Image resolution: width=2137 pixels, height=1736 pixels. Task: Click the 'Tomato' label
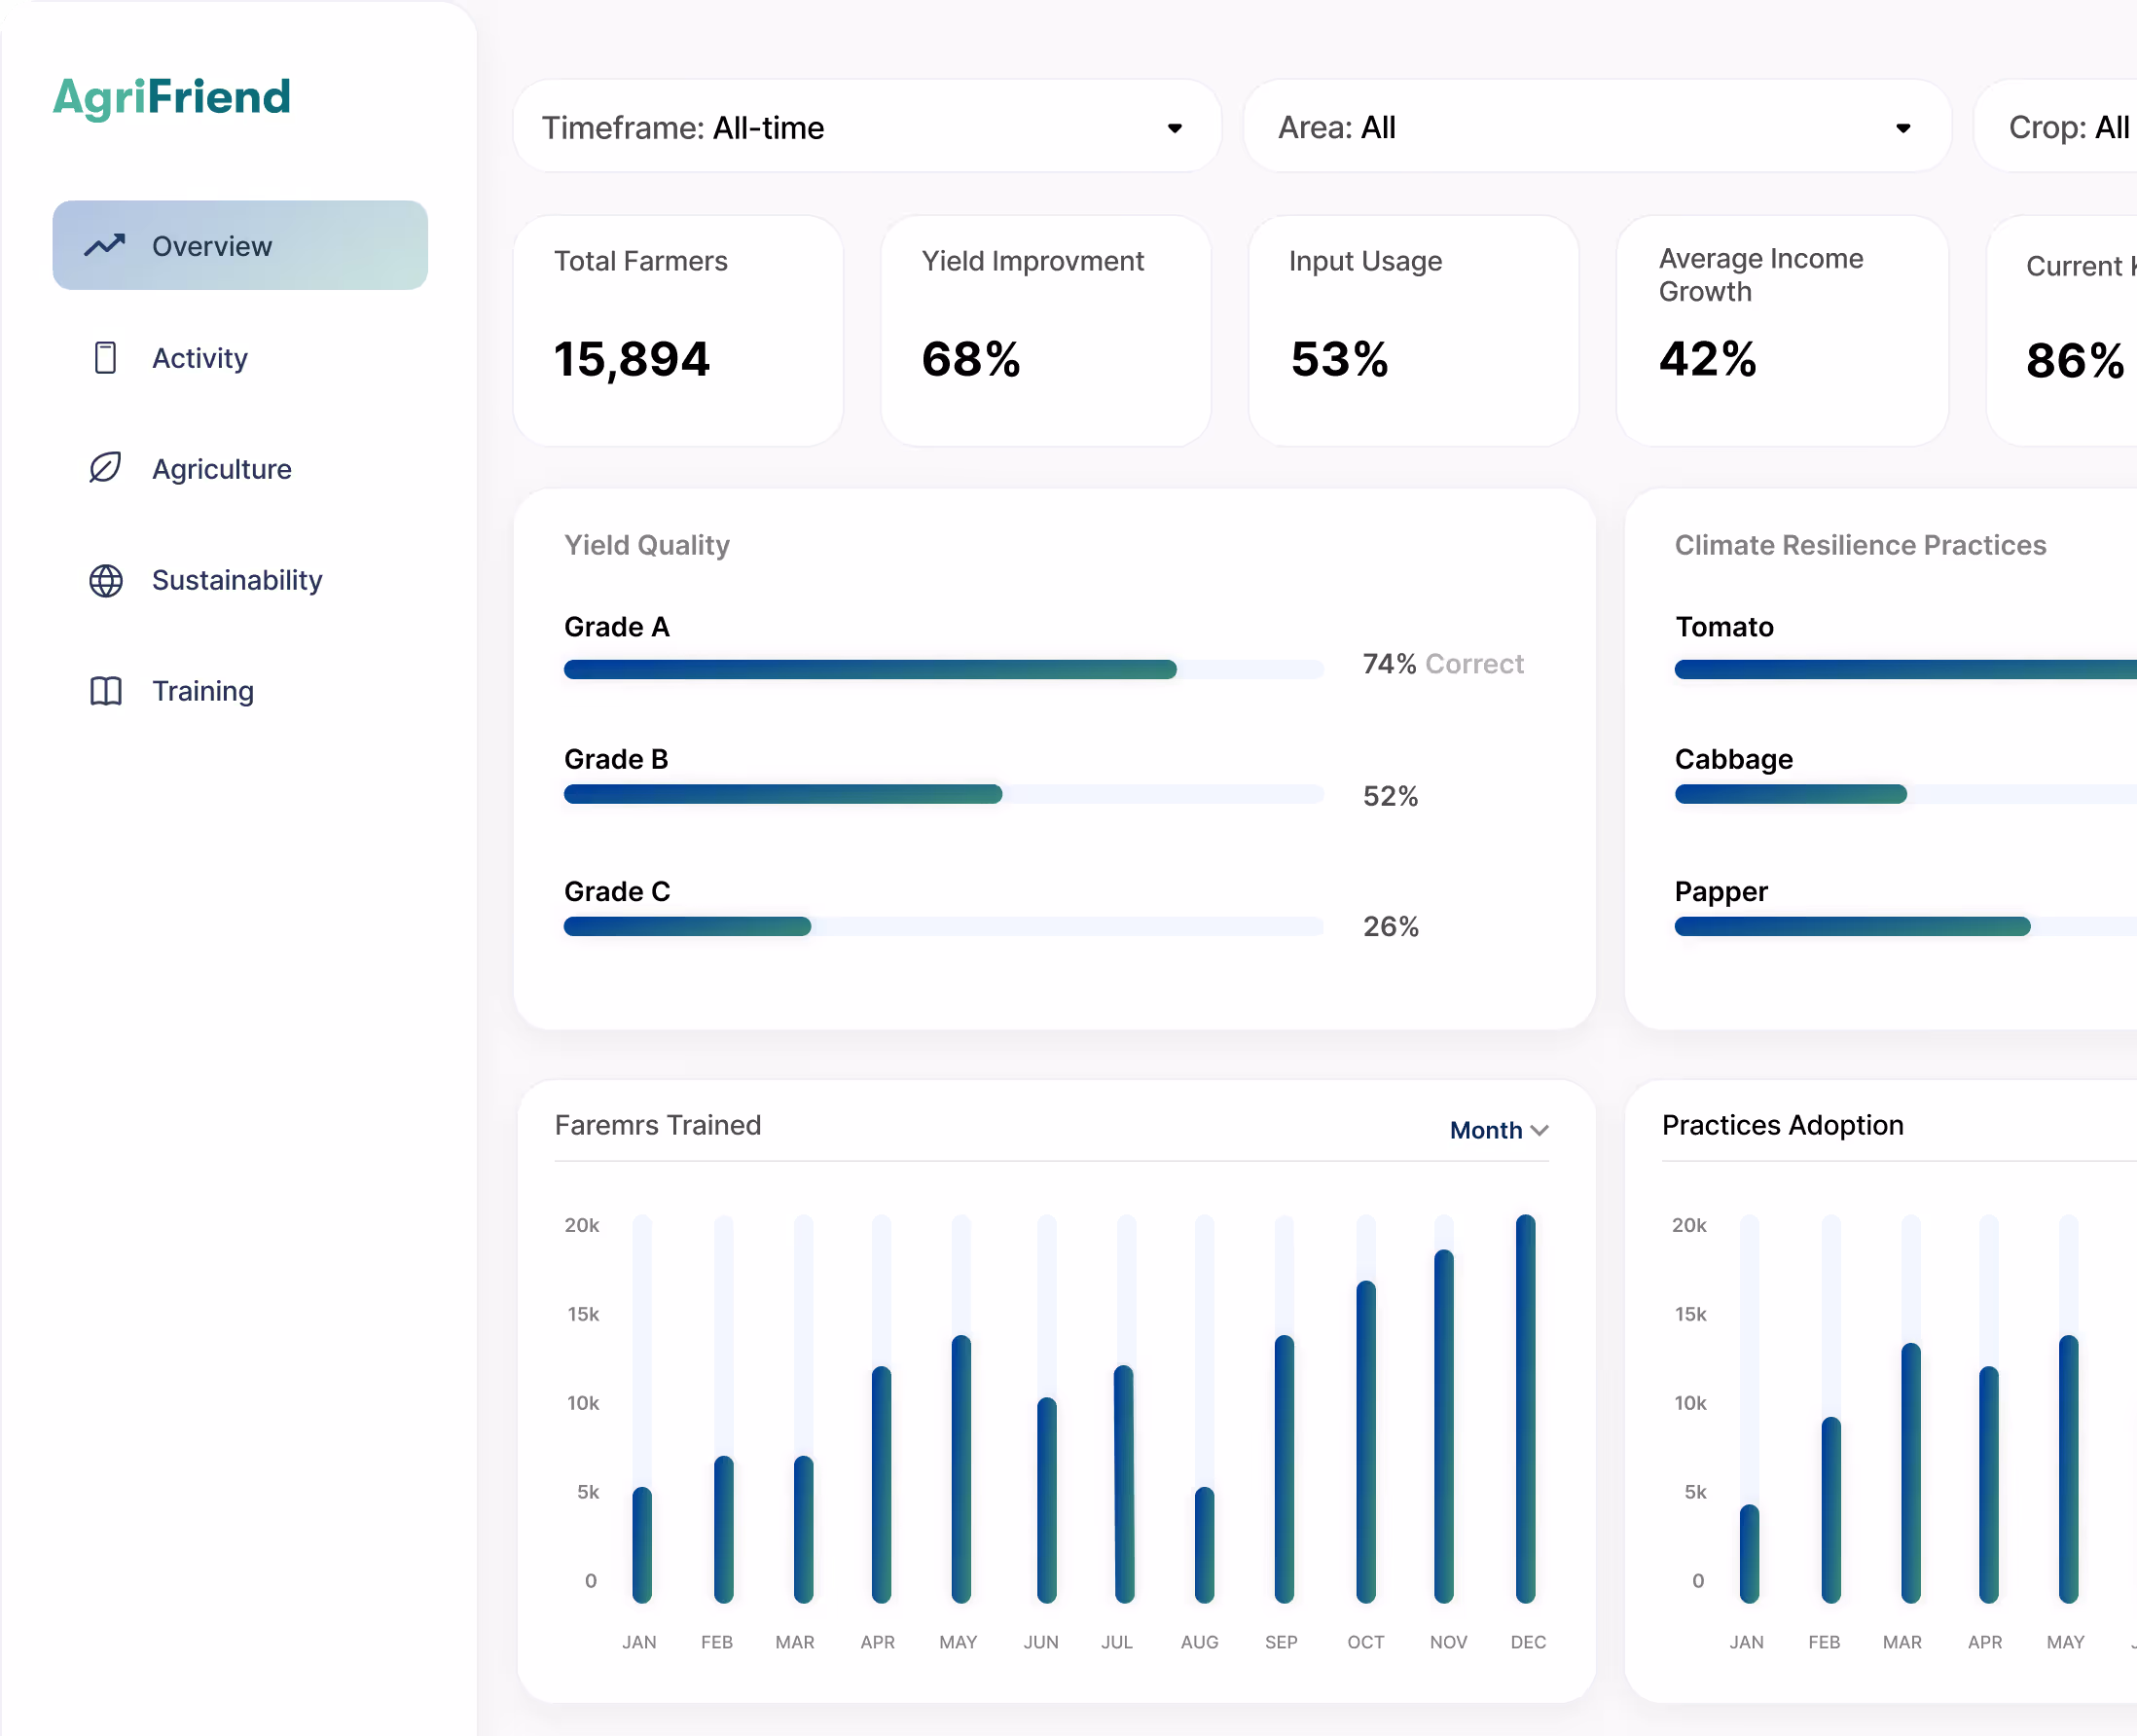click(x=1724, y=627)
